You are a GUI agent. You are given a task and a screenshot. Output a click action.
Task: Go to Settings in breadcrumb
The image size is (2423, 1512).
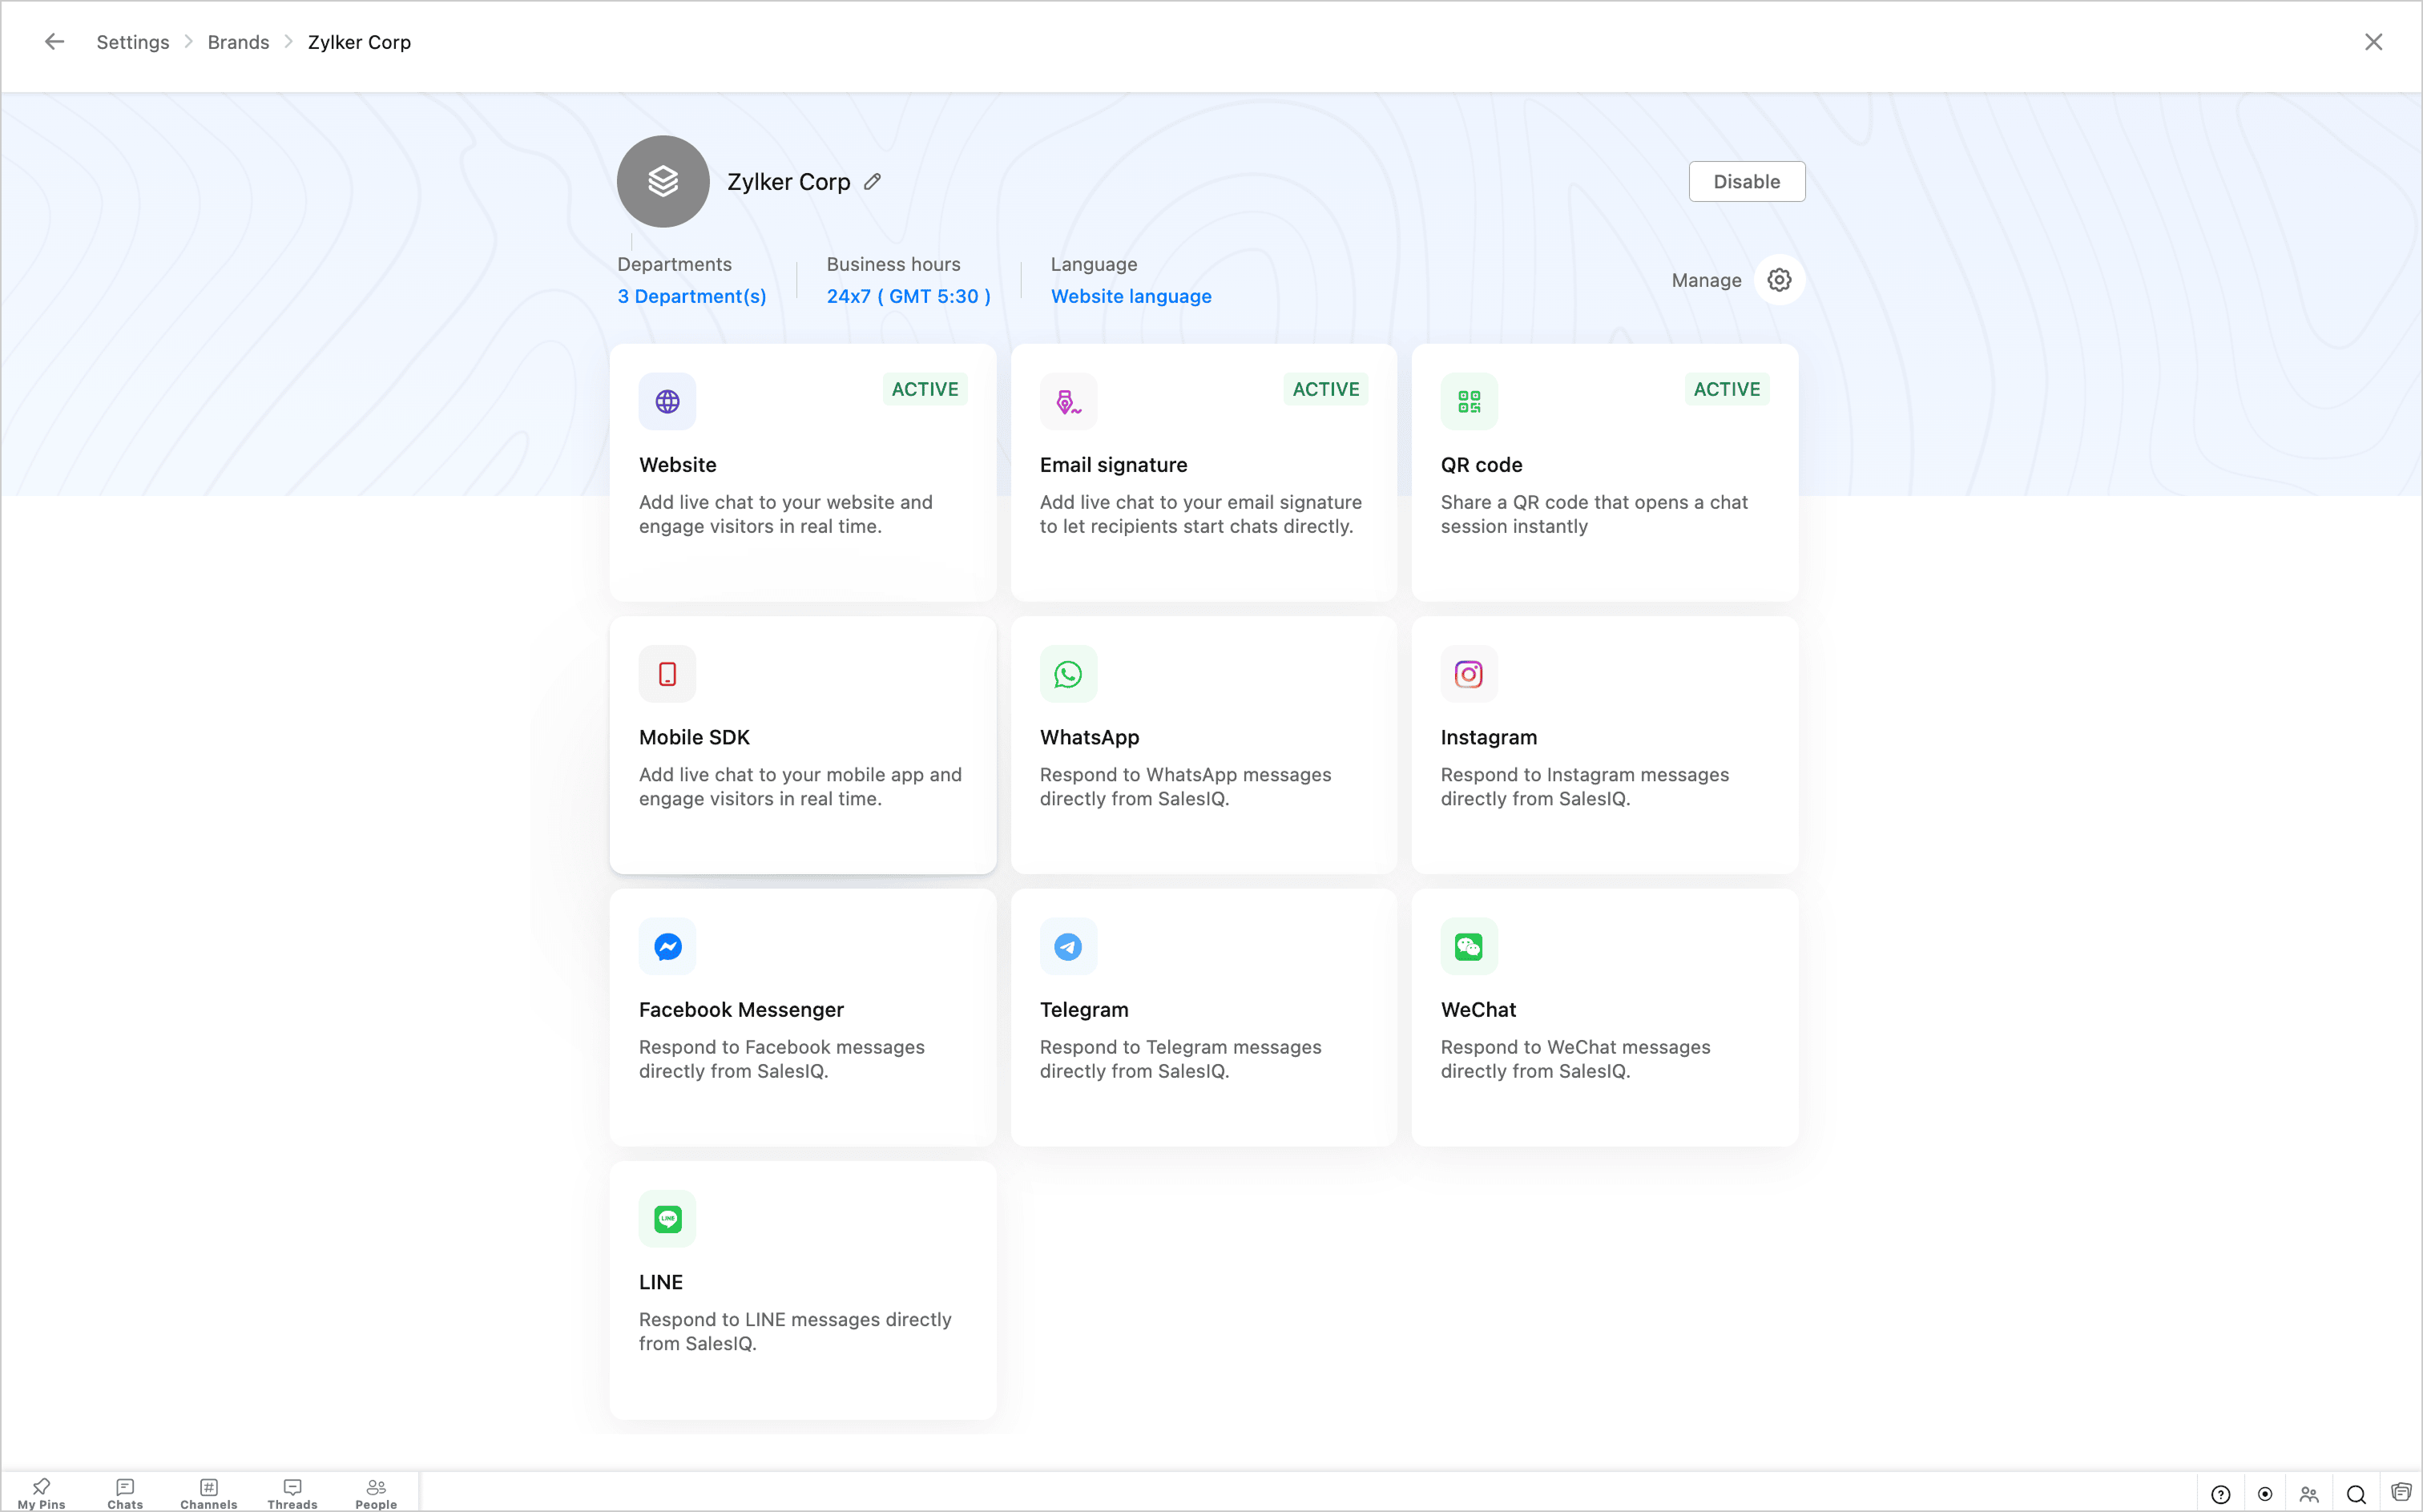point(132,42)
